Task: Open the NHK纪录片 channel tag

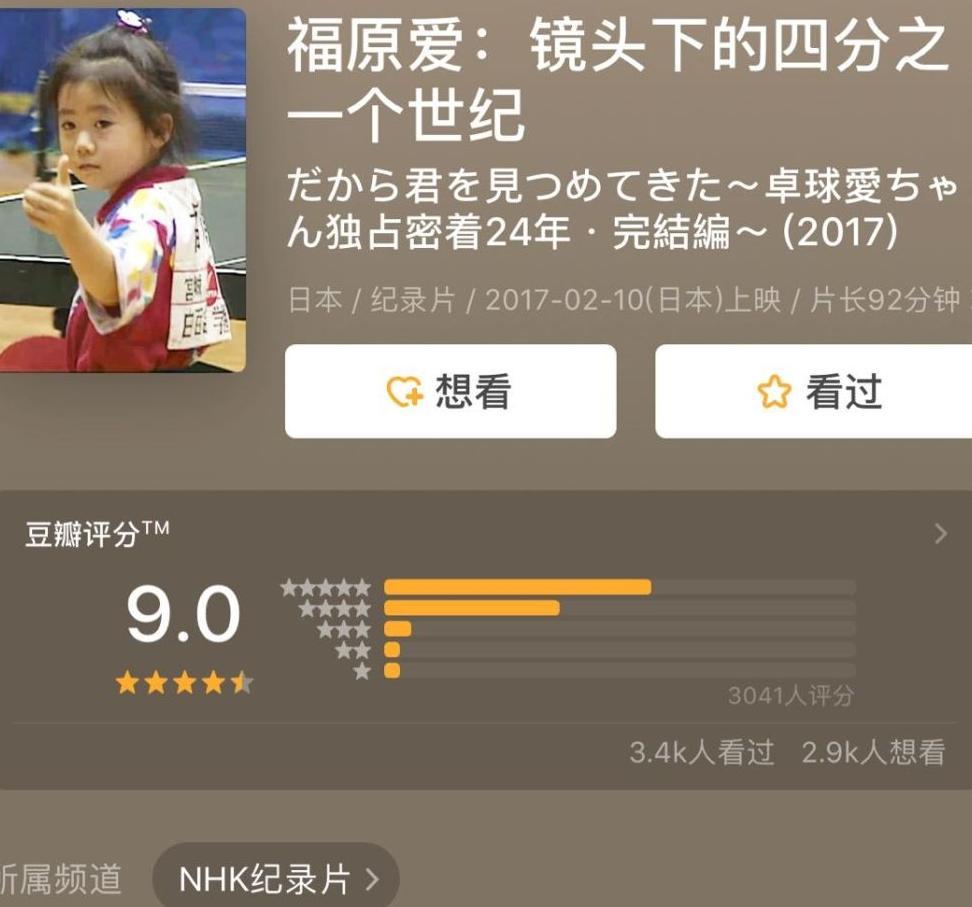Action: pyautogui.click(x=276, y=878)
